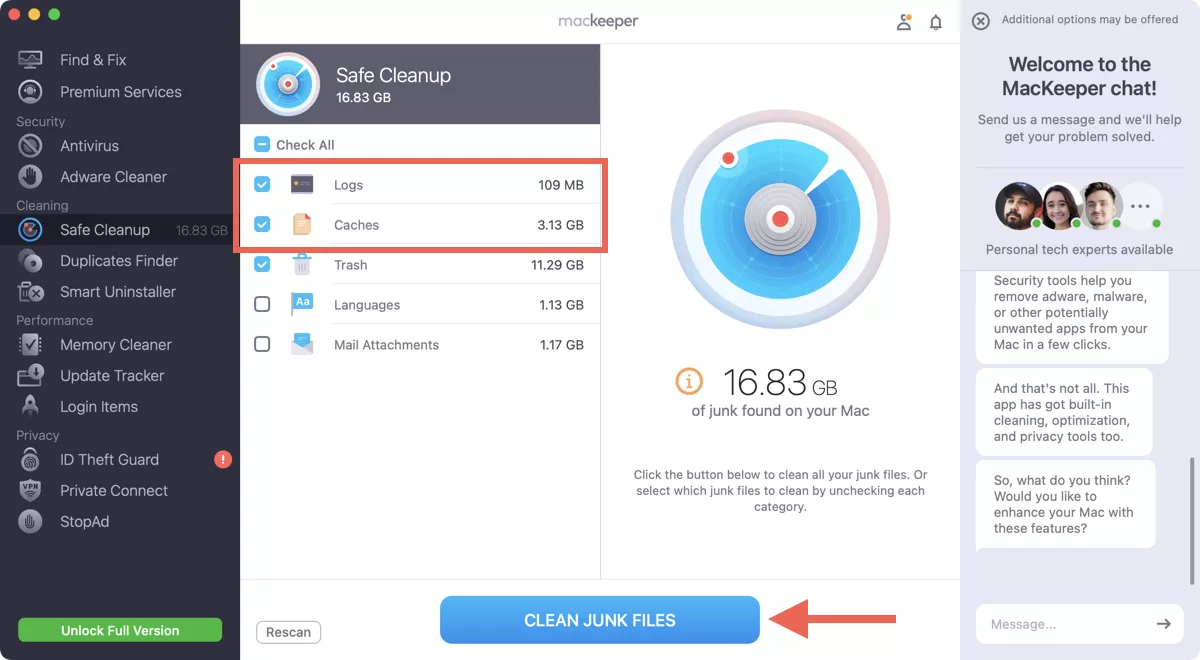Check the Languages checkbox
1200x660 pixels.
[x=262, y=304]
